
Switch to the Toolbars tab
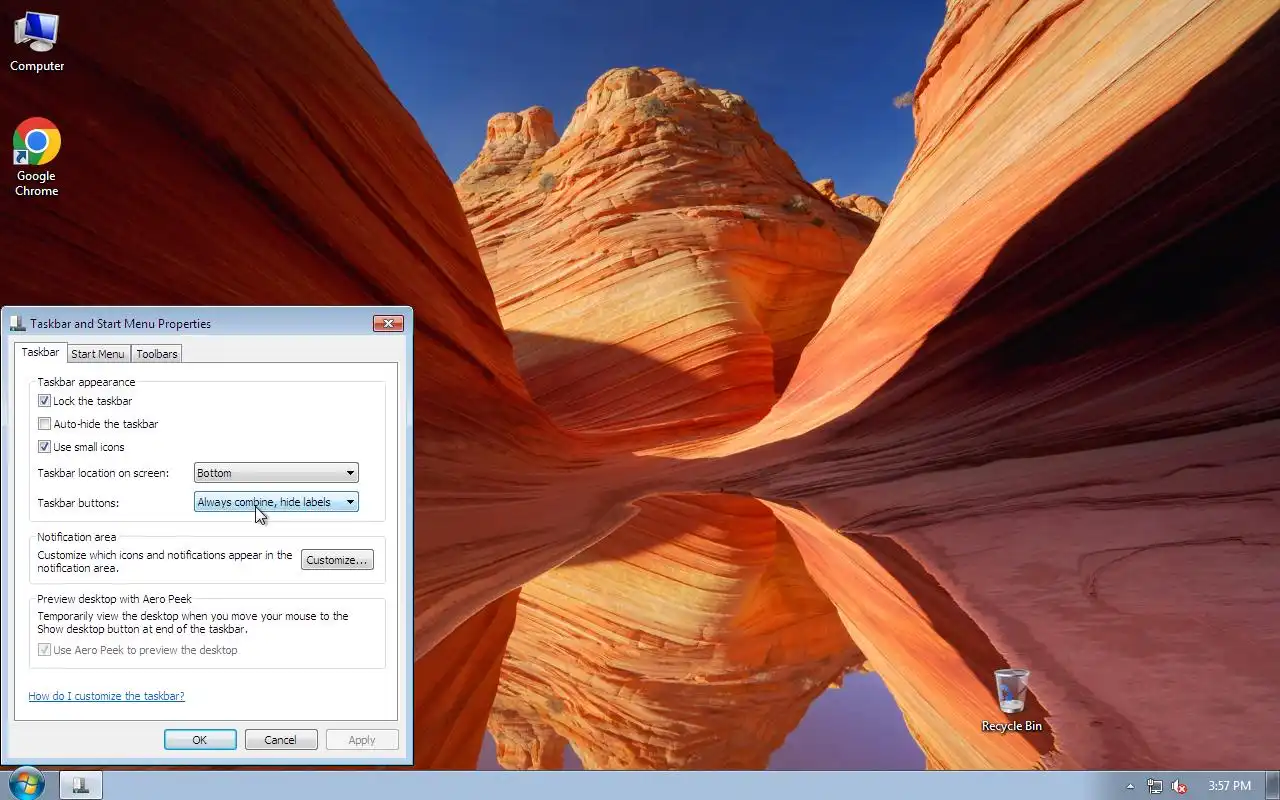coord(157,353)
